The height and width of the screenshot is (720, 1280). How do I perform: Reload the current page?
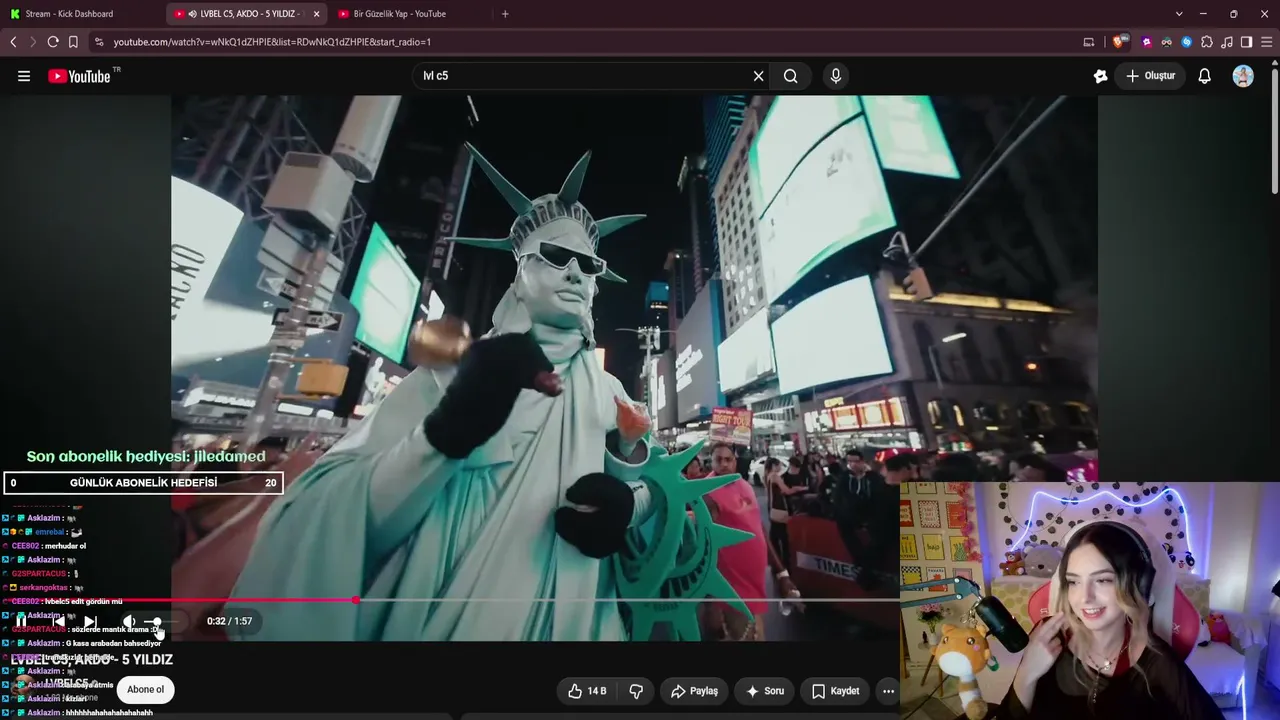point(53,42)
